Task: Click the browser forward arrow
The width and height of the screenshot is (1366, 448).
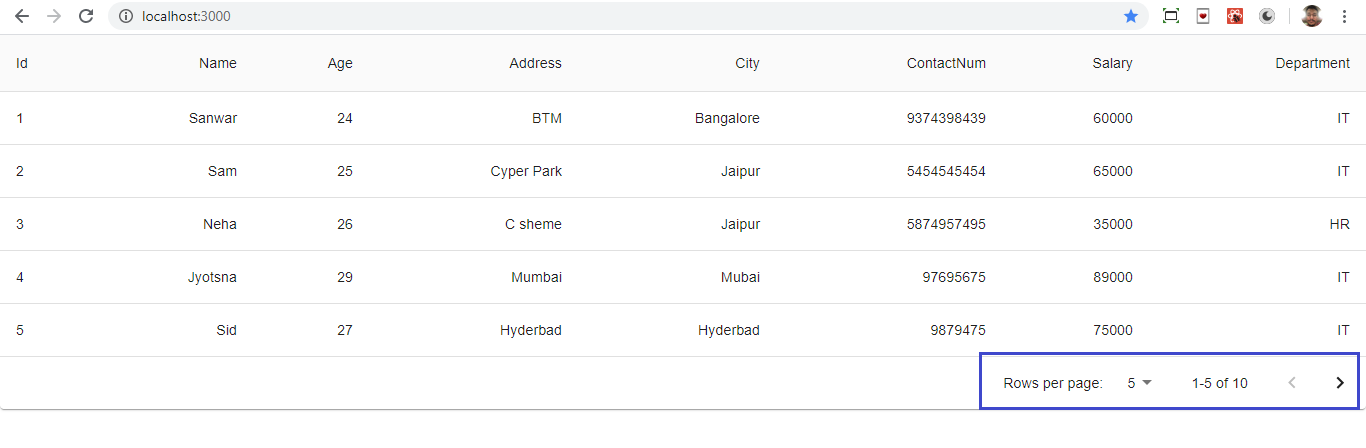Action: coord(54,16)
